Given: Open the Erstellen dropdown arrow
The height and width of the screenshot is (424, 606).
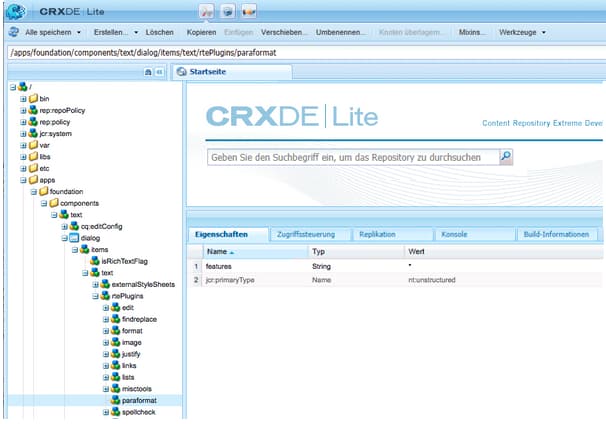Looking at the screenshot, I should pyautogui.click(x=136, y=32).
